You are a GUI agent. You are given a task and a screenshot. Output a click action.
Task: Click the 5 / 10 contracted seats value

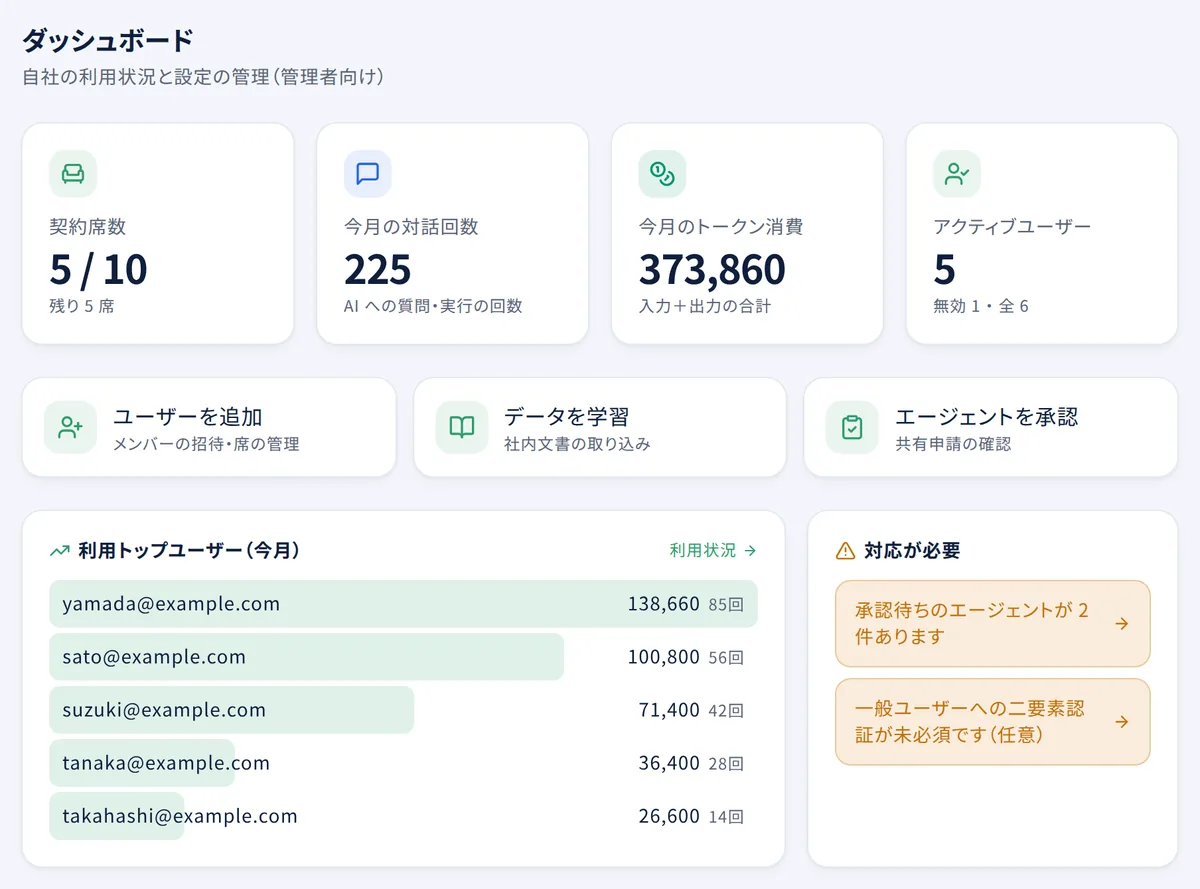[x=98, y=269]
